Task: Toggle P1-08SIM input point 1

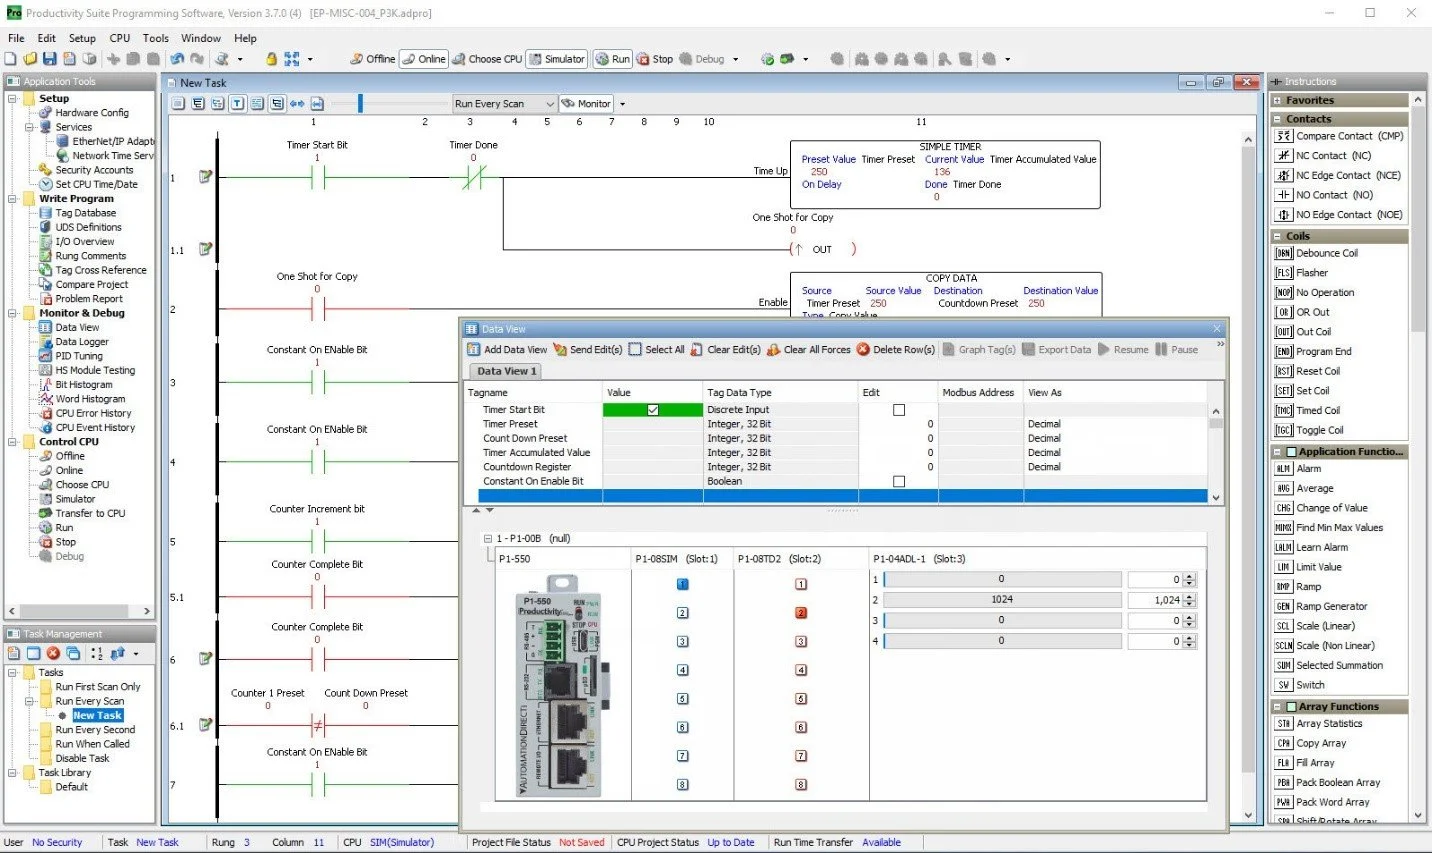Action: coord(683,584)
